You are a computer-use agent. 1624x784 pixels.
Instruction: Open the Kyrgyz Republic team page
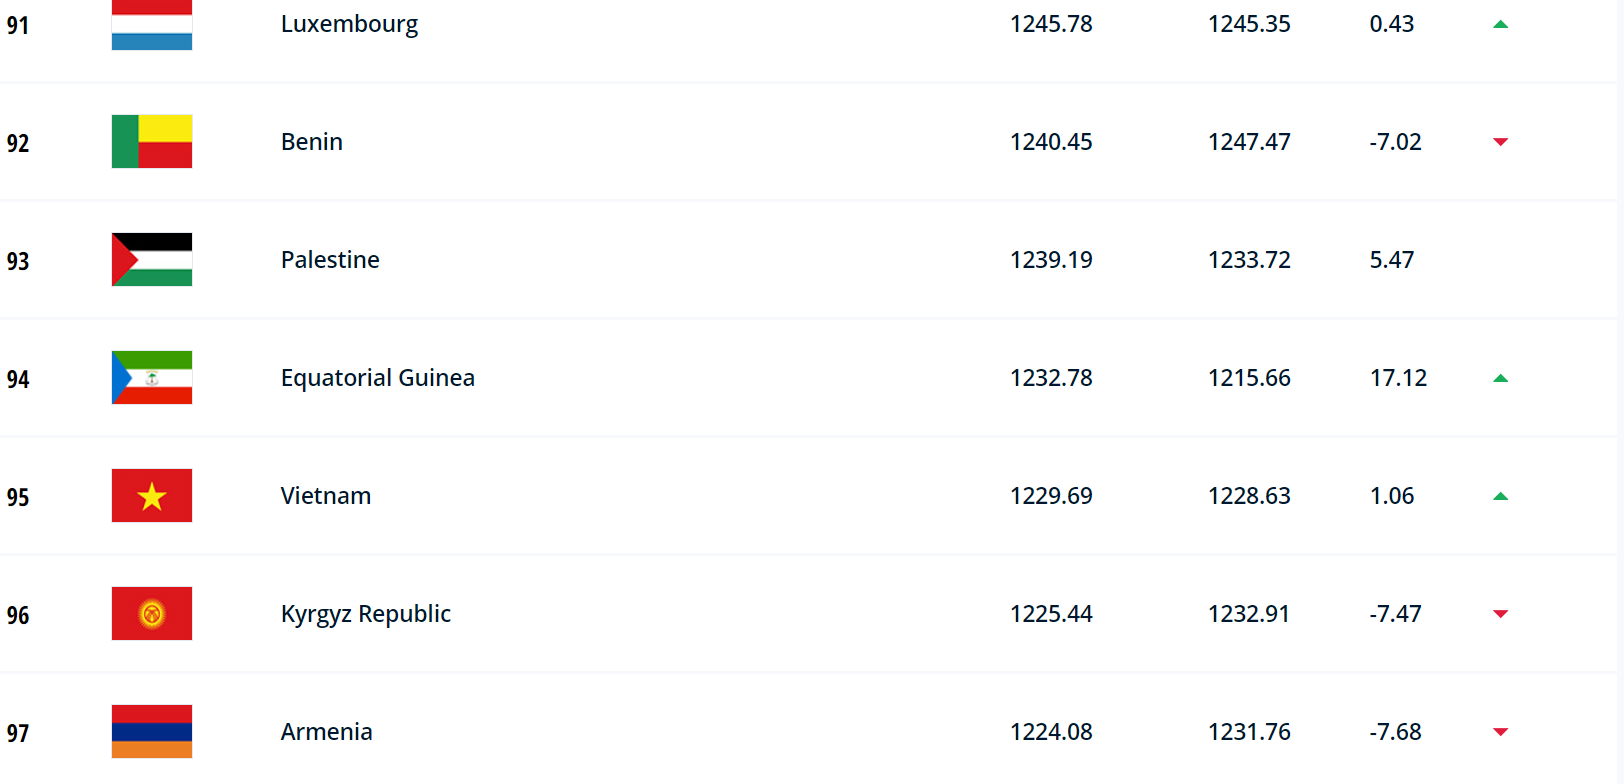pyautogui.click(x=365, y=614)
